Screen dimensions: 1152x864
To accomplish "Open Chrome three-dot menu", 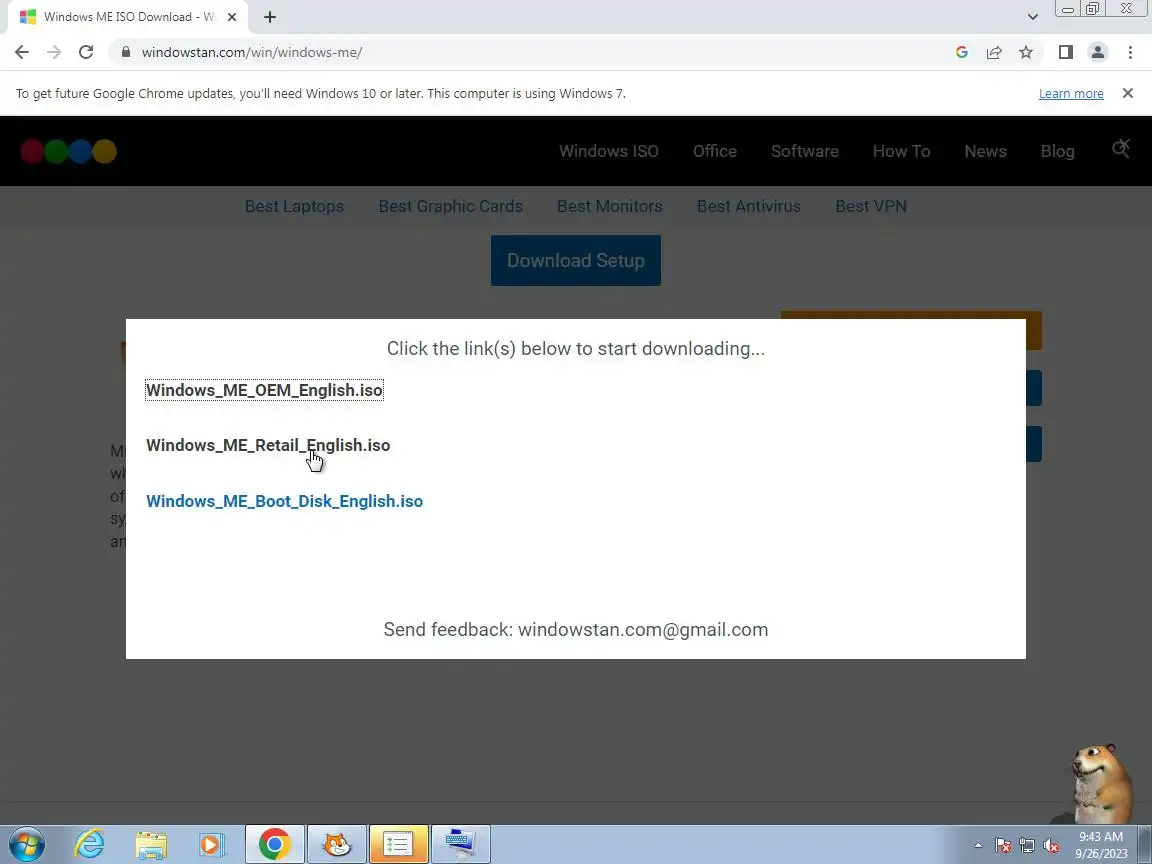I will coord(1130,52).
